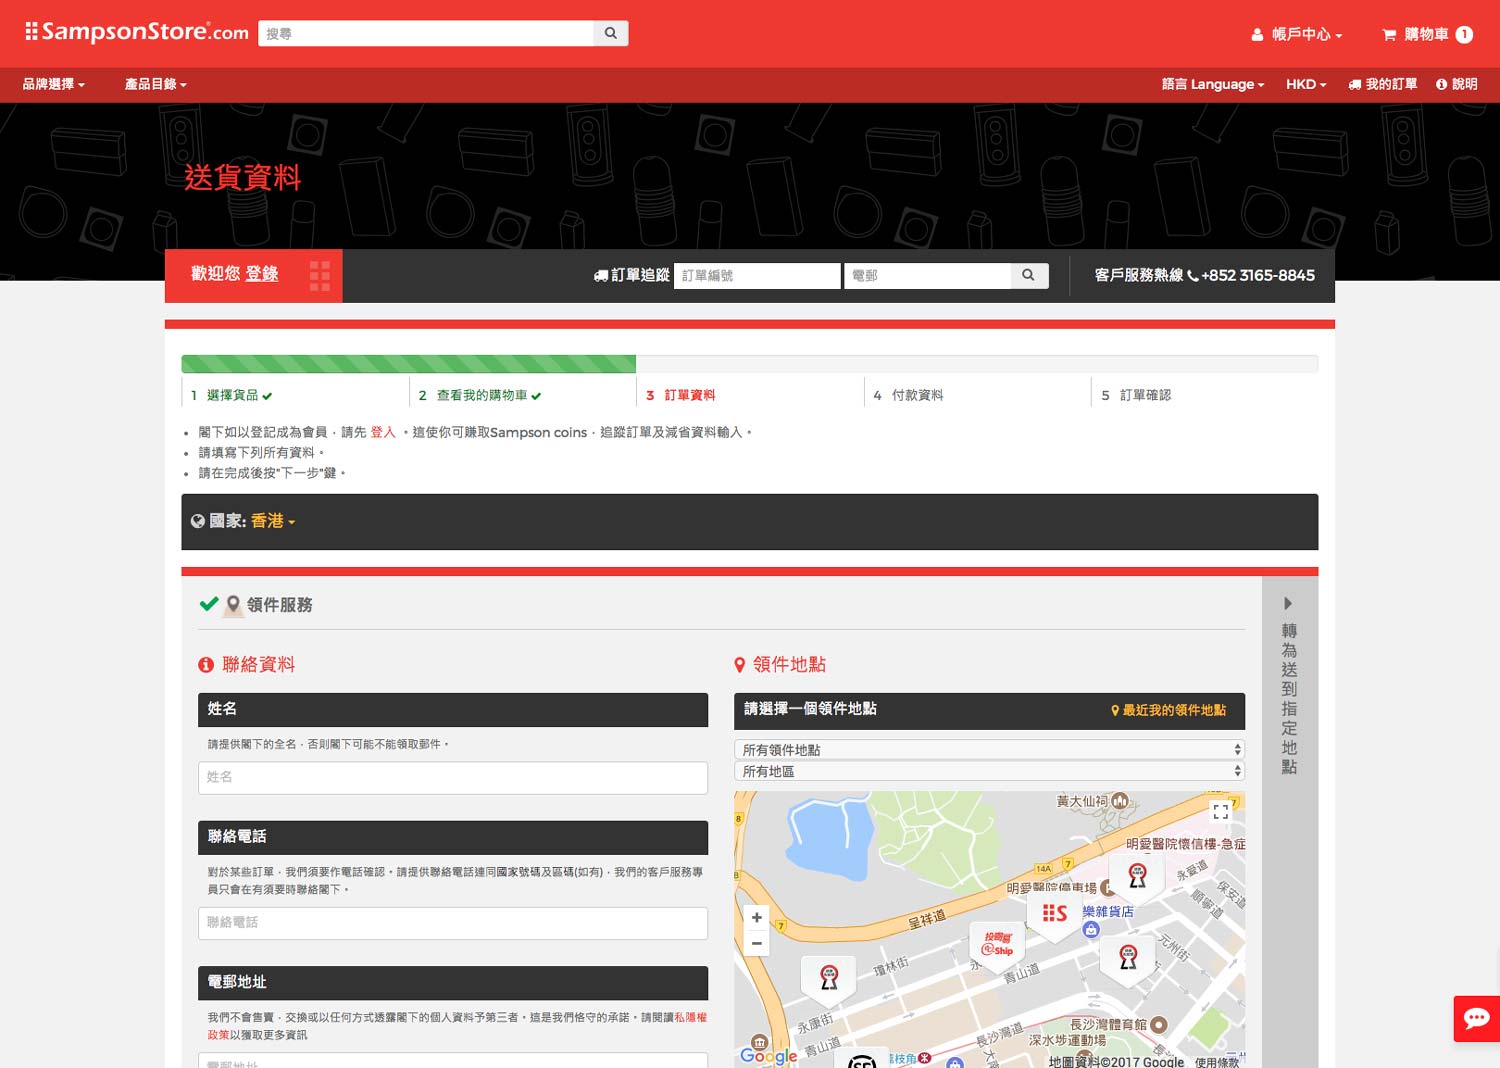Image resolution: width=1500 pixels, height=1068 pixels.
Task: Open the 語言 Language dropdown
Action: pos(1213,84)
